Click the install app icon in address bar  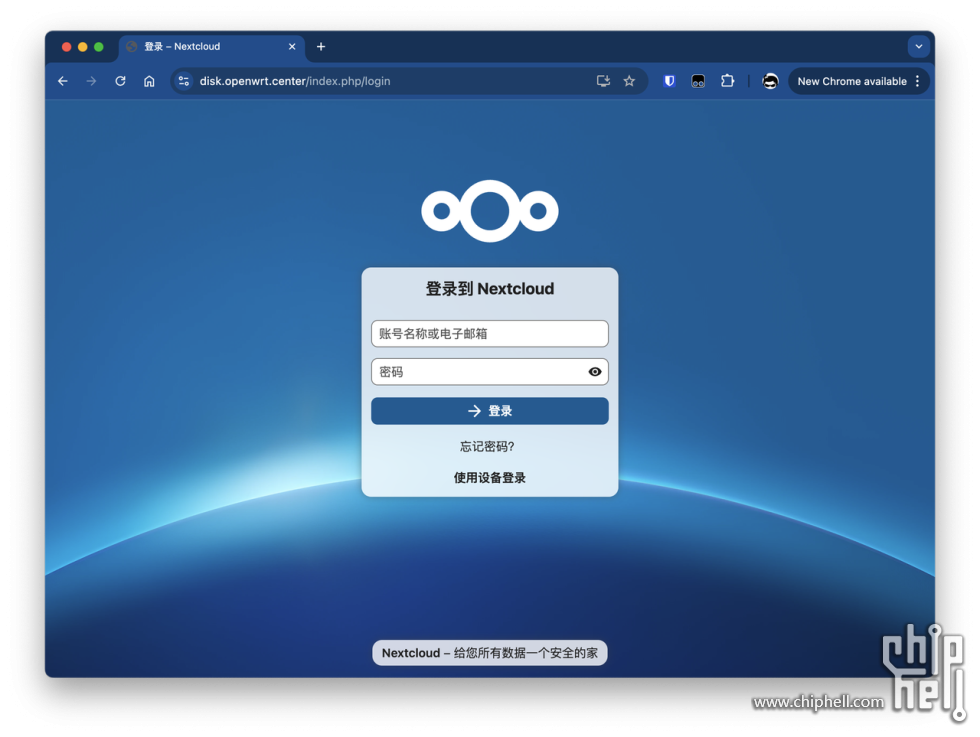(603, 81)
